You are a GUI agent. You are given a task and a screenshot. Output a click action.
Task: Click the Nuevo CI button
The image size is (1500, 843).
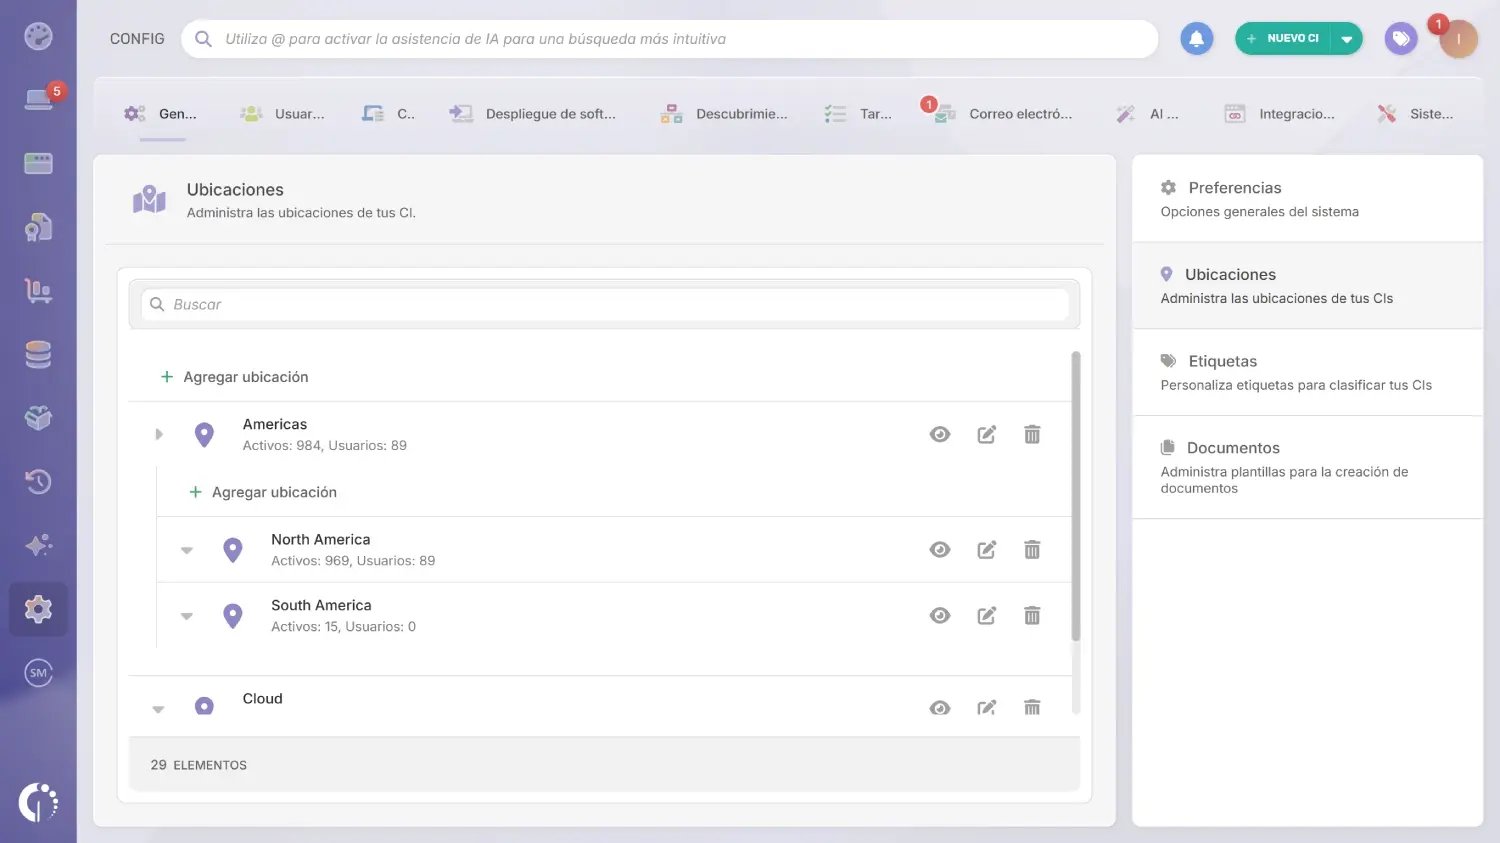[1284, 39]
